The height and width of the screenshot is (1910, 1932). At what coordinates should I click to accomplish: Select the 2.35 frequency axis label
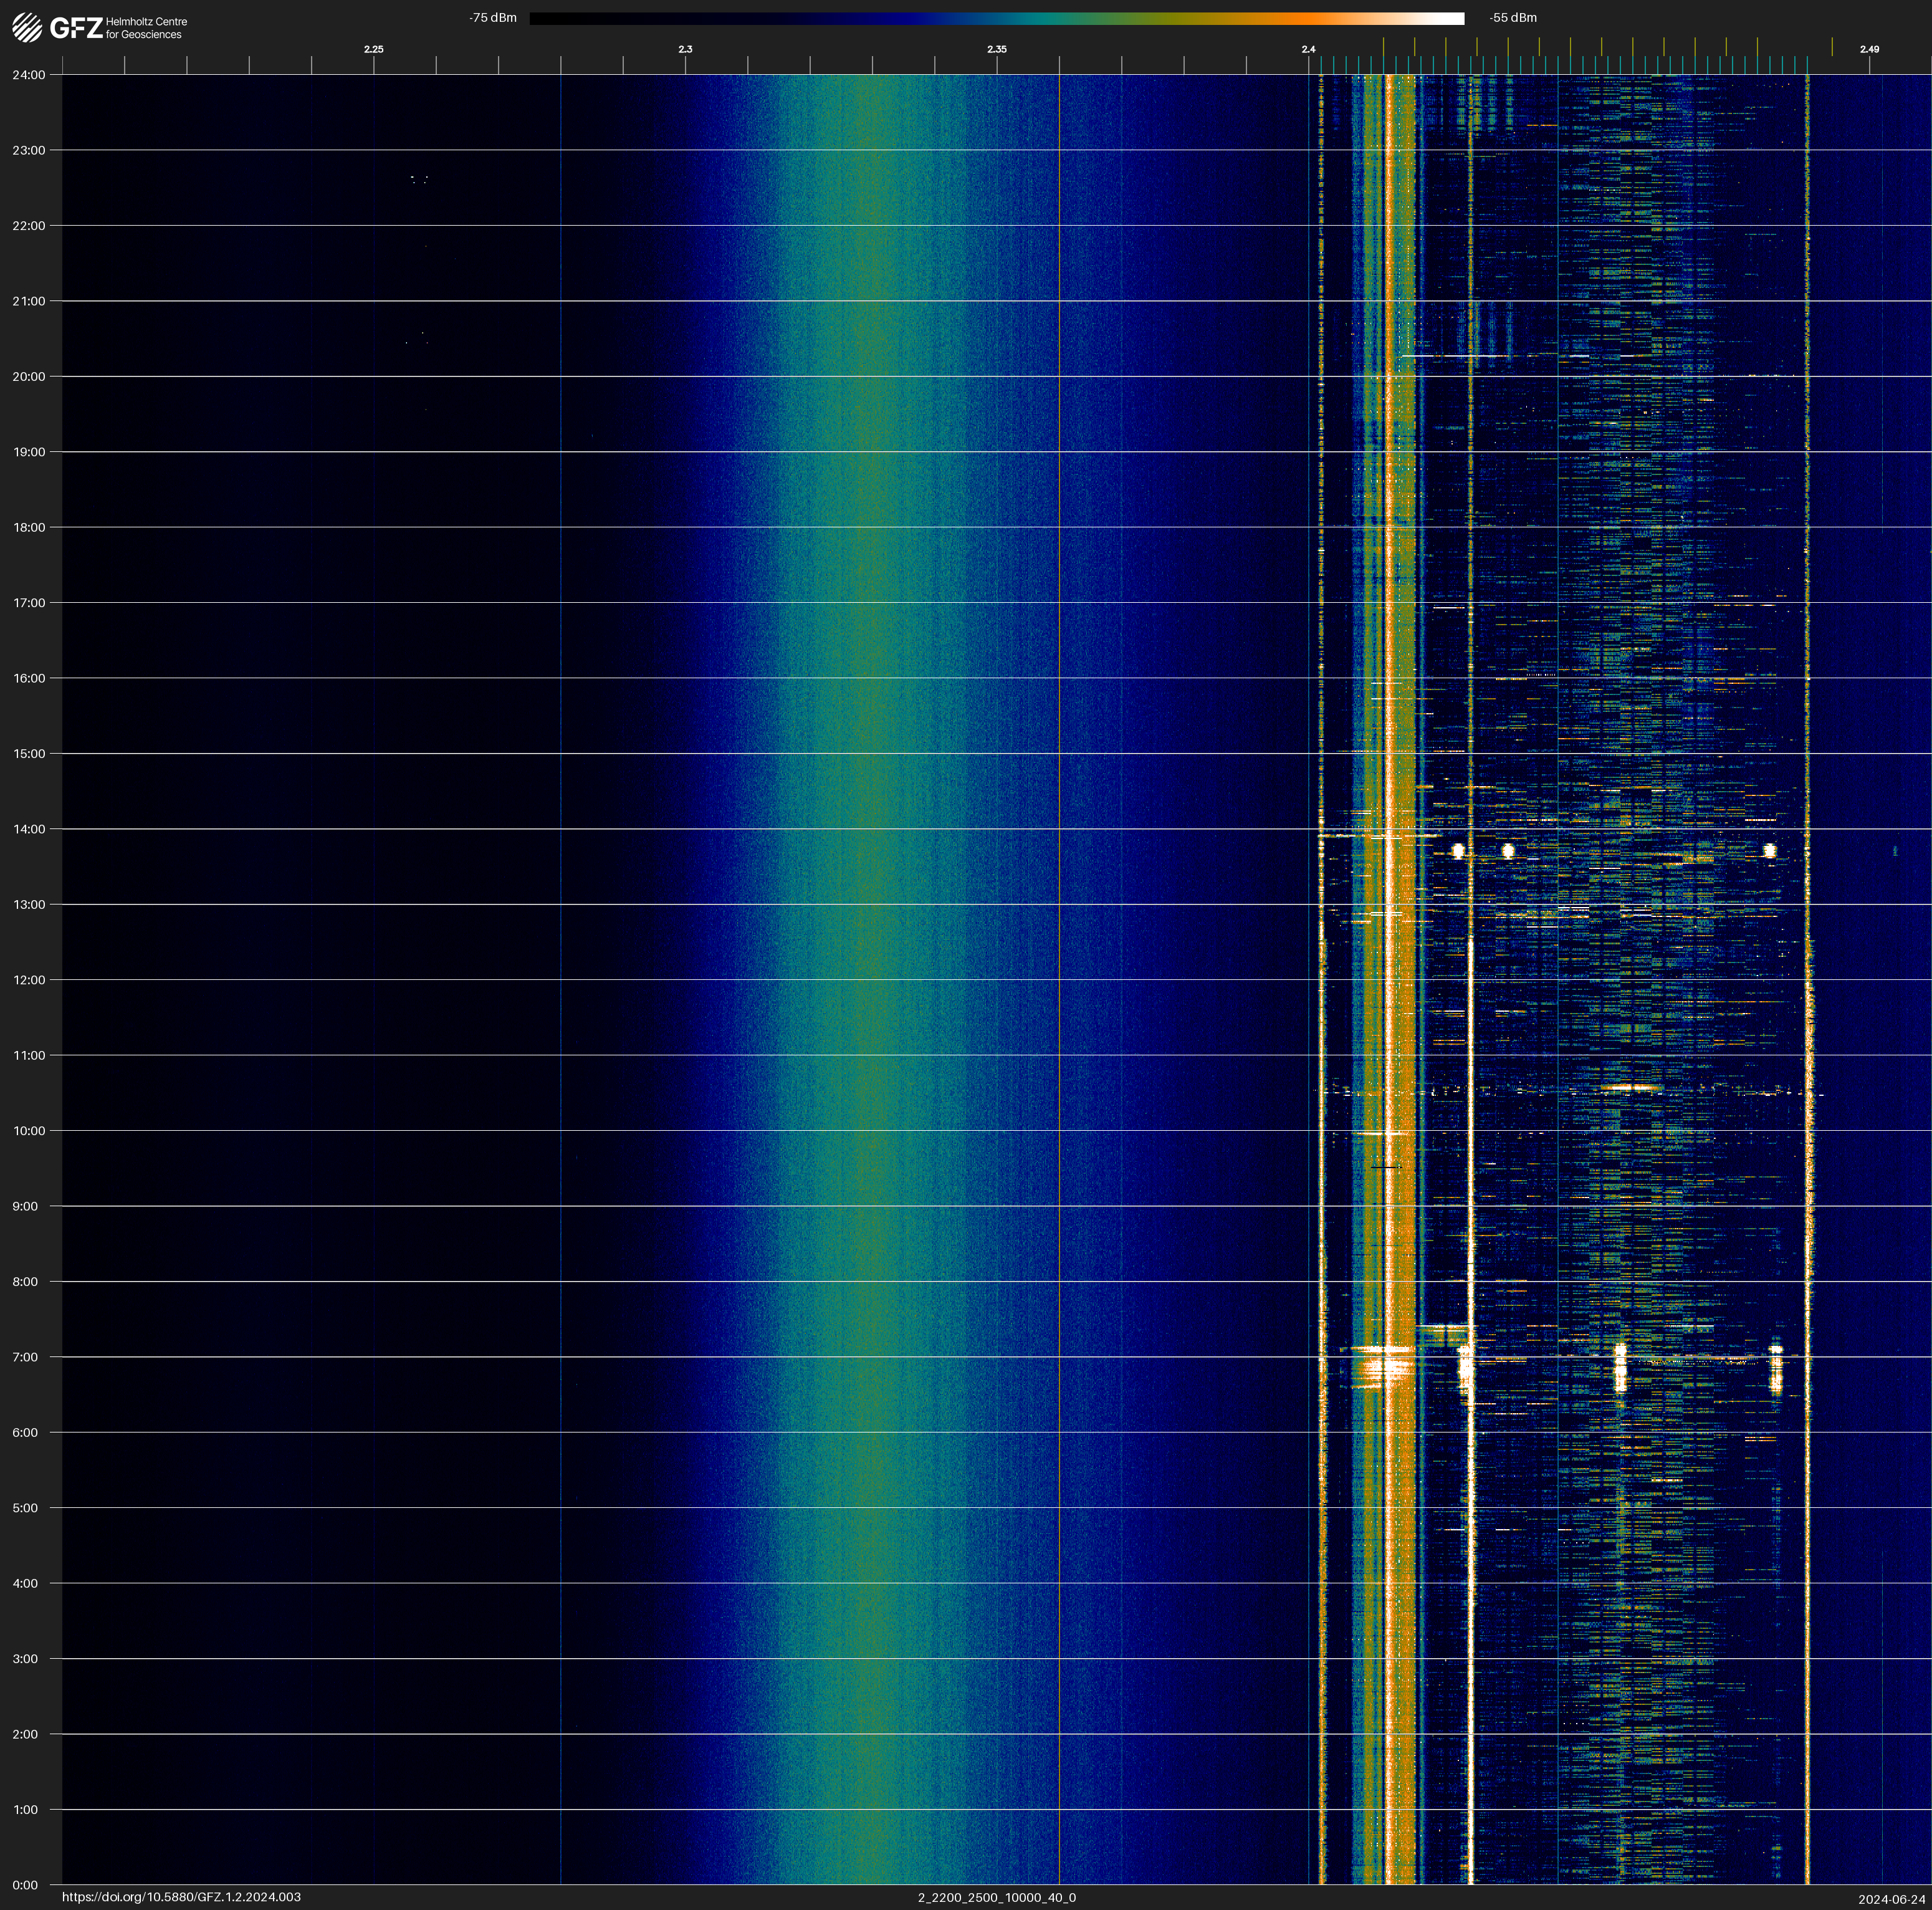point(996,49)
